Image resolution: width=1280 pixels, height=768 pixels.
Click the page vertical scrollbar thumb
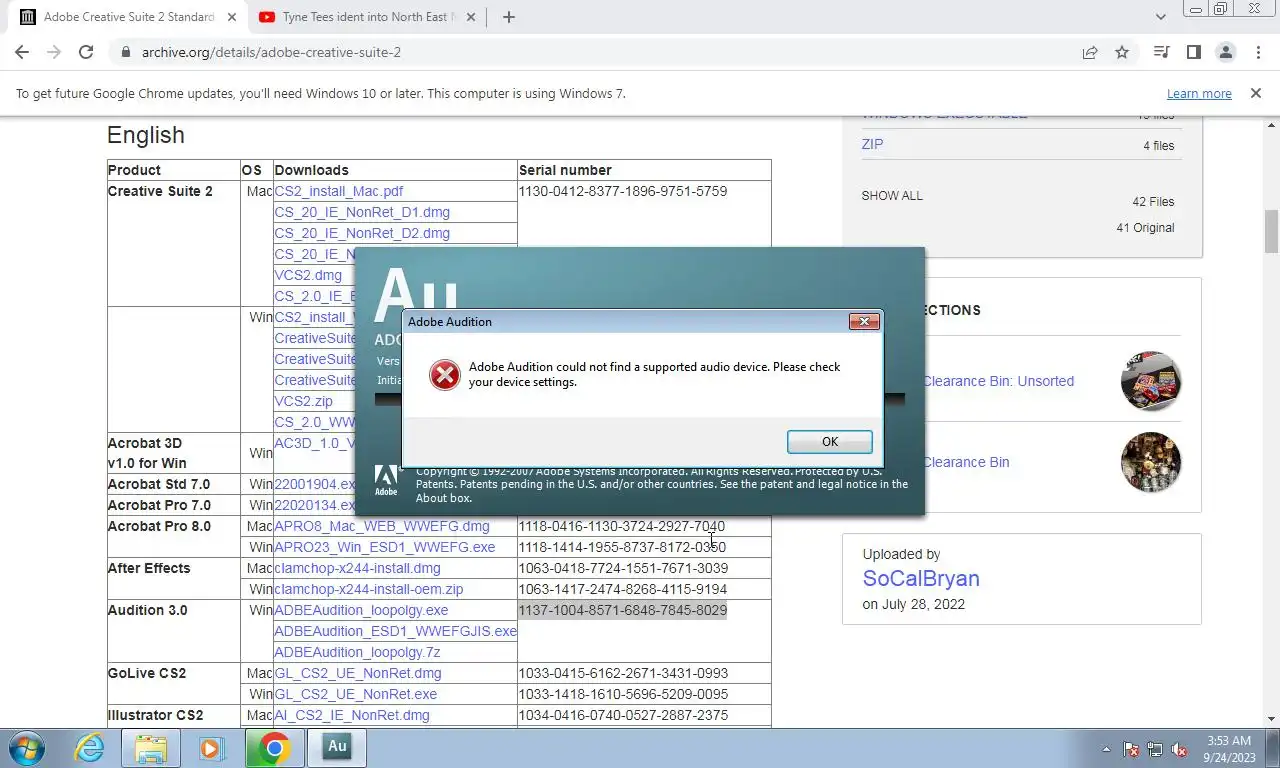tap(1272, 232)
